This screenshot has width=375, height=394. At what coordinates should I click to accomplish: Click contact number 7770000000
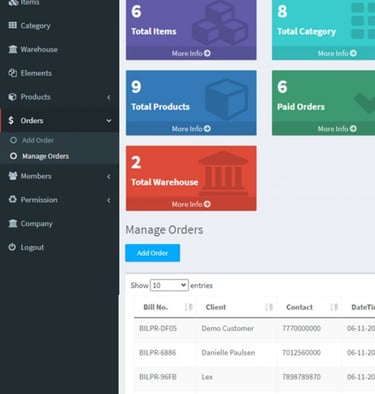click(x=301, y=328)
